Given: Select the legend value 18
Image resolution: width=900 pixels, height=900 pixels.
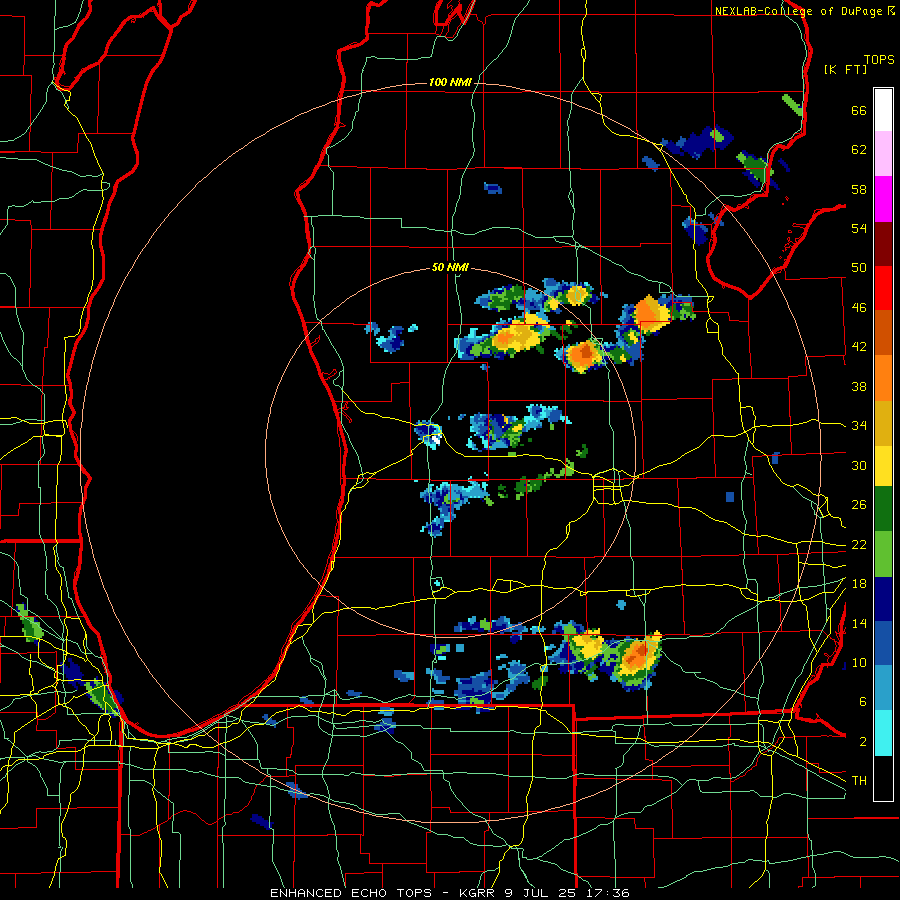Looking at the screenshot, I should pyautogui.click(x=859, y=584).
